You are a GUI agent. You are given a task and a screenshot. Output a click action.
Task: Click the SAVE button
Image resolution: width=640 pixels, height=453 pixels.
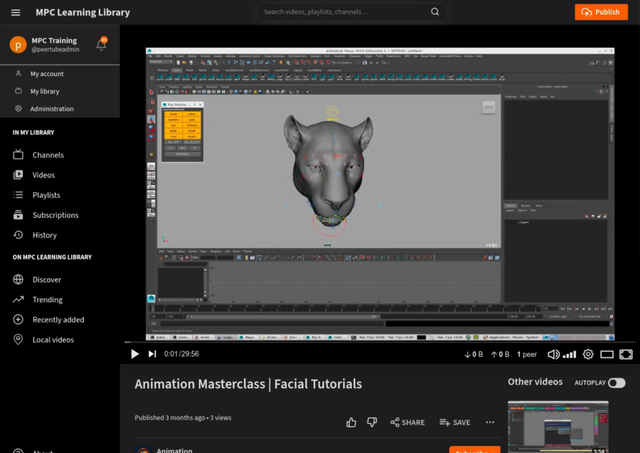coord(455,422)
